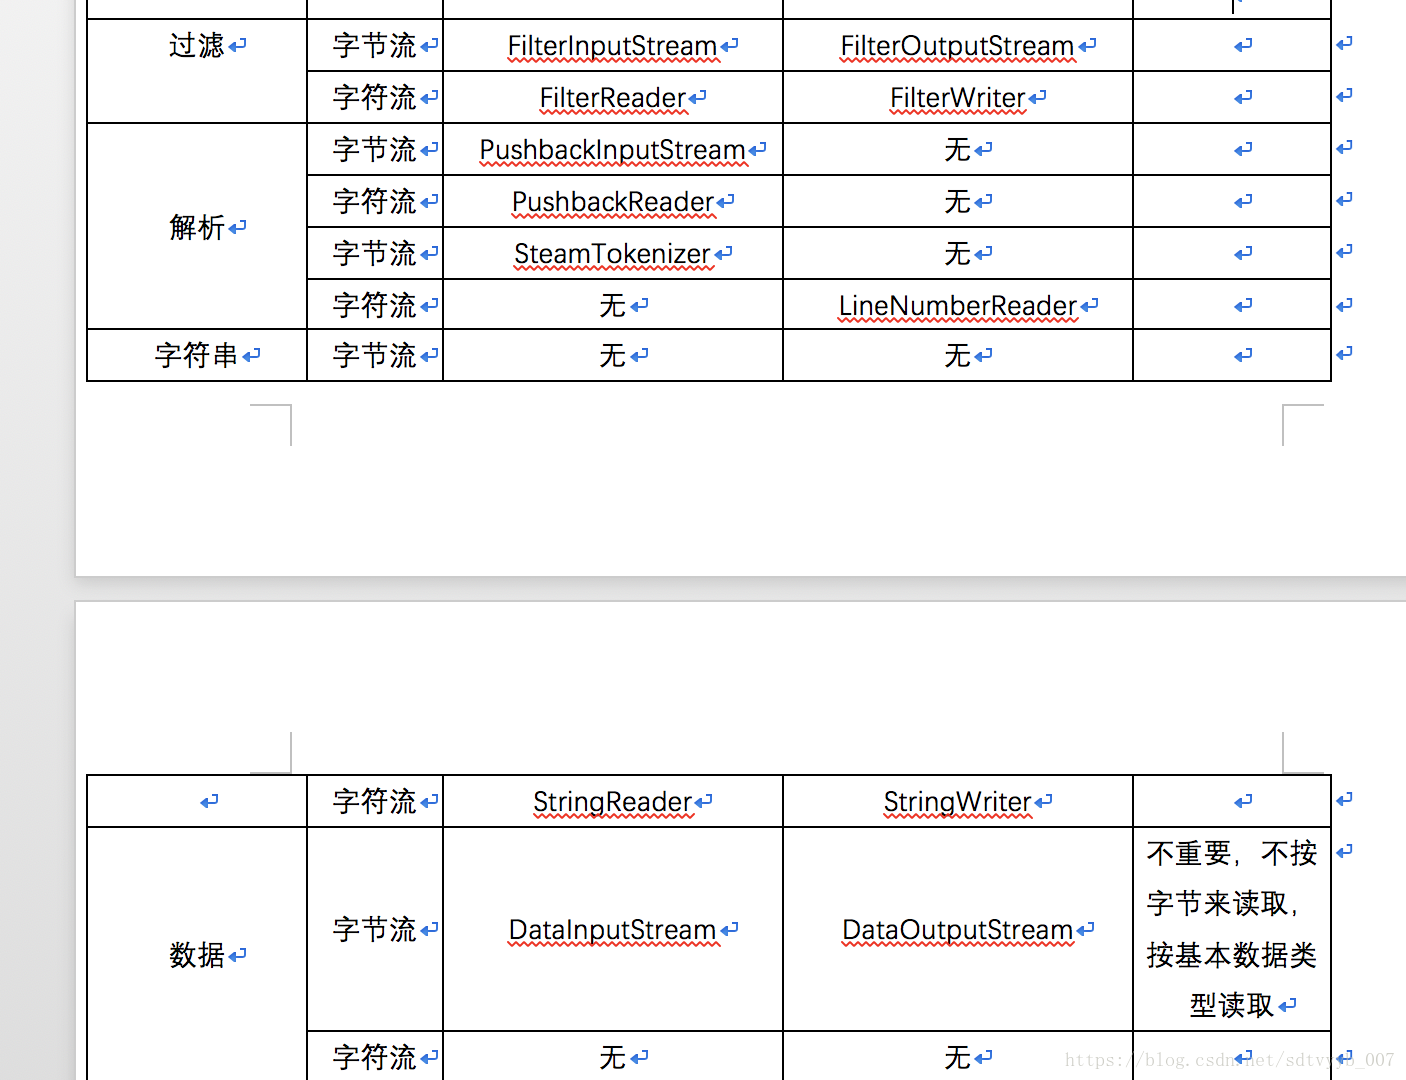1406x1080 pixels.
Task: Click 无 beside SteamTokenizer
Action: tap(957, 253)
